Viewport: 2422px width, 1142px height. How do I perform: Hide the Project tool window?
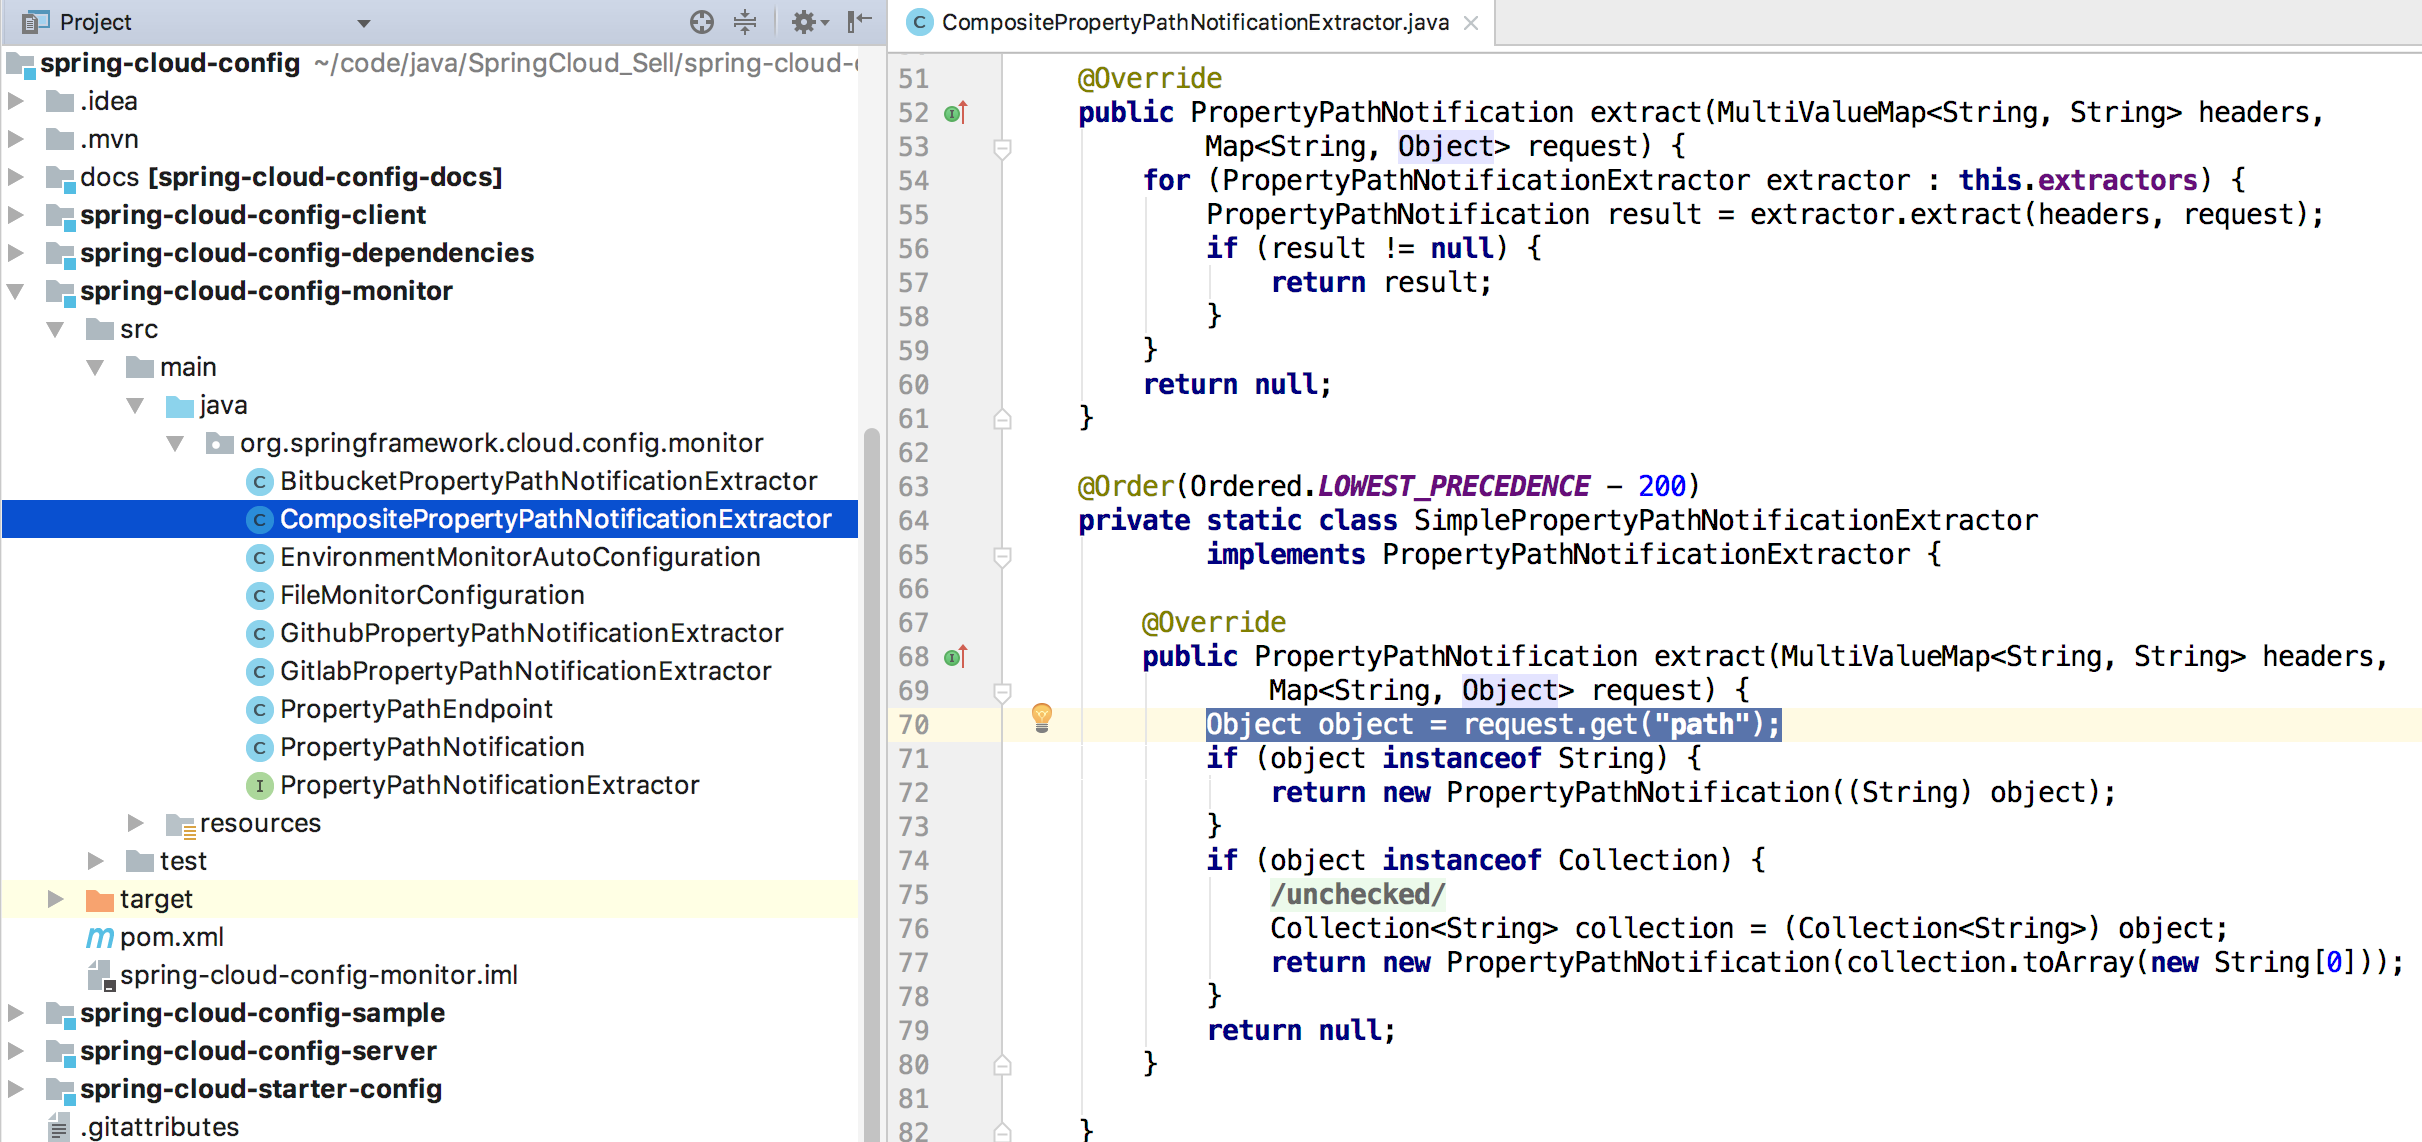tap(859, 22)
